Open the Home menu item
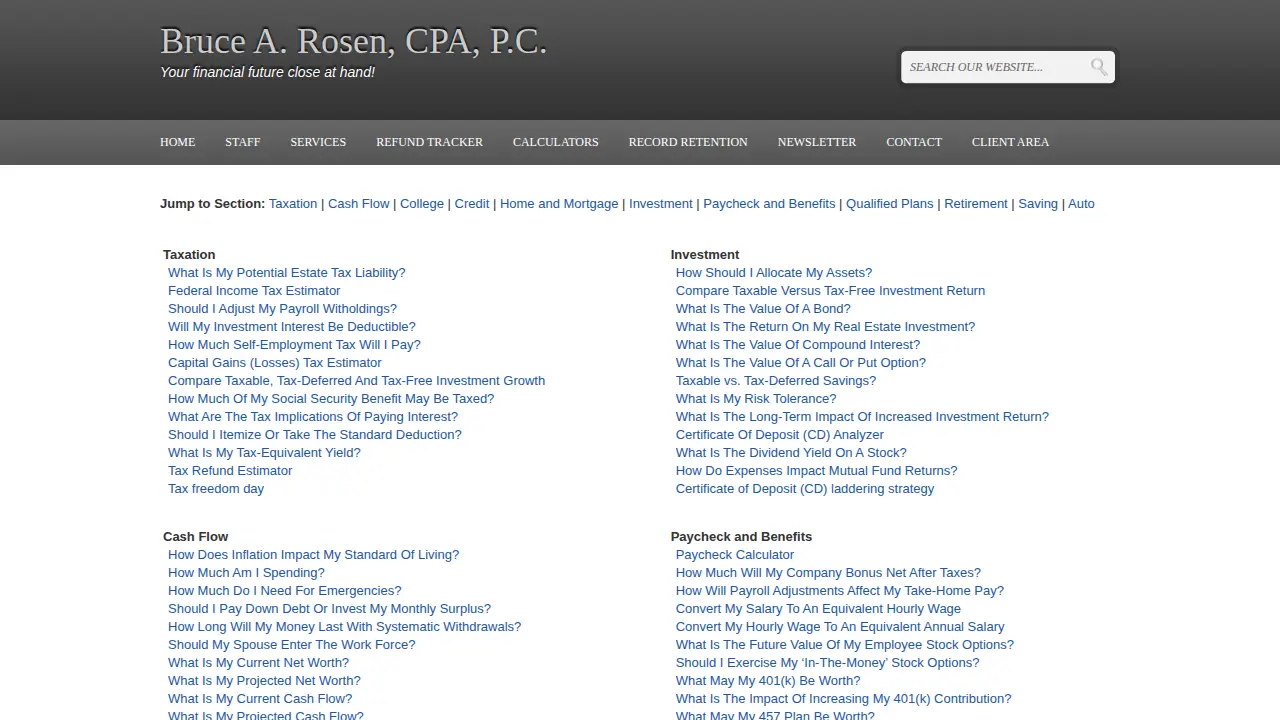 178,142
